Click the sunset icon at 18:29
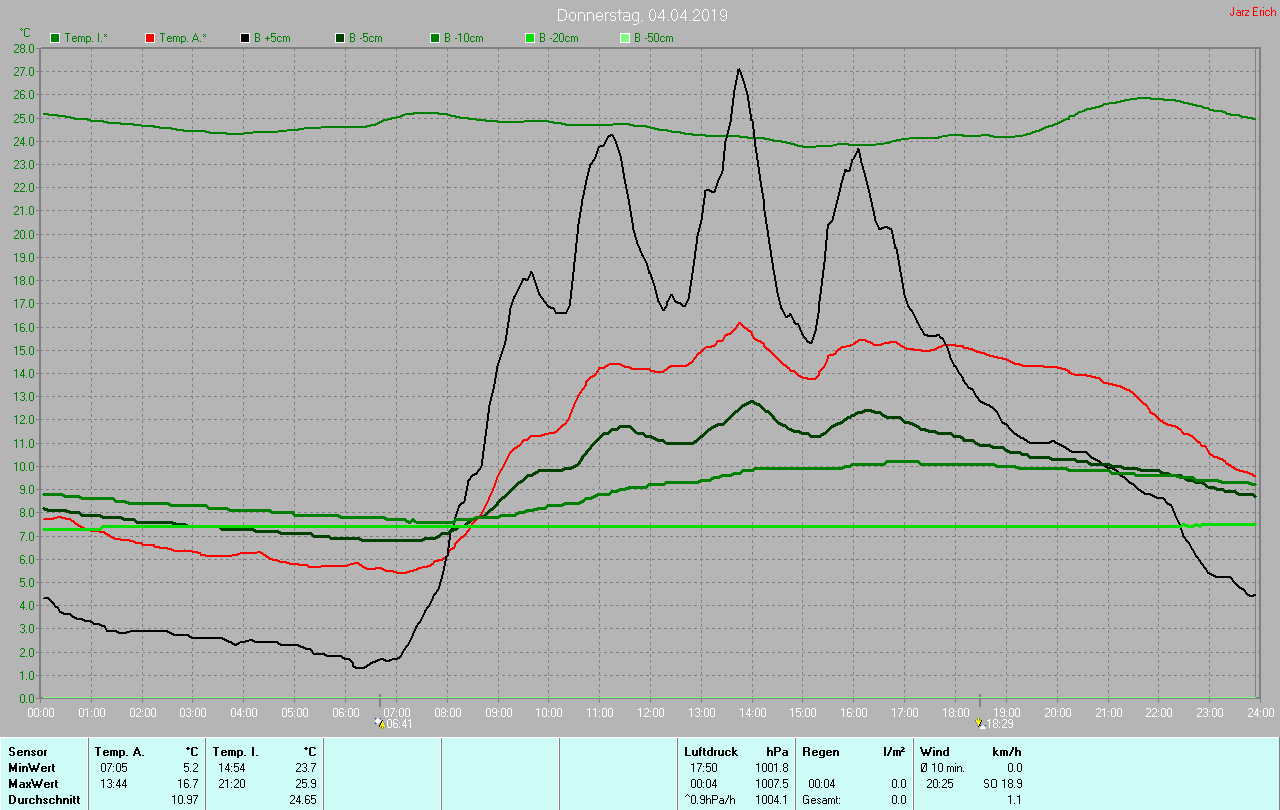 pos(979,724)
